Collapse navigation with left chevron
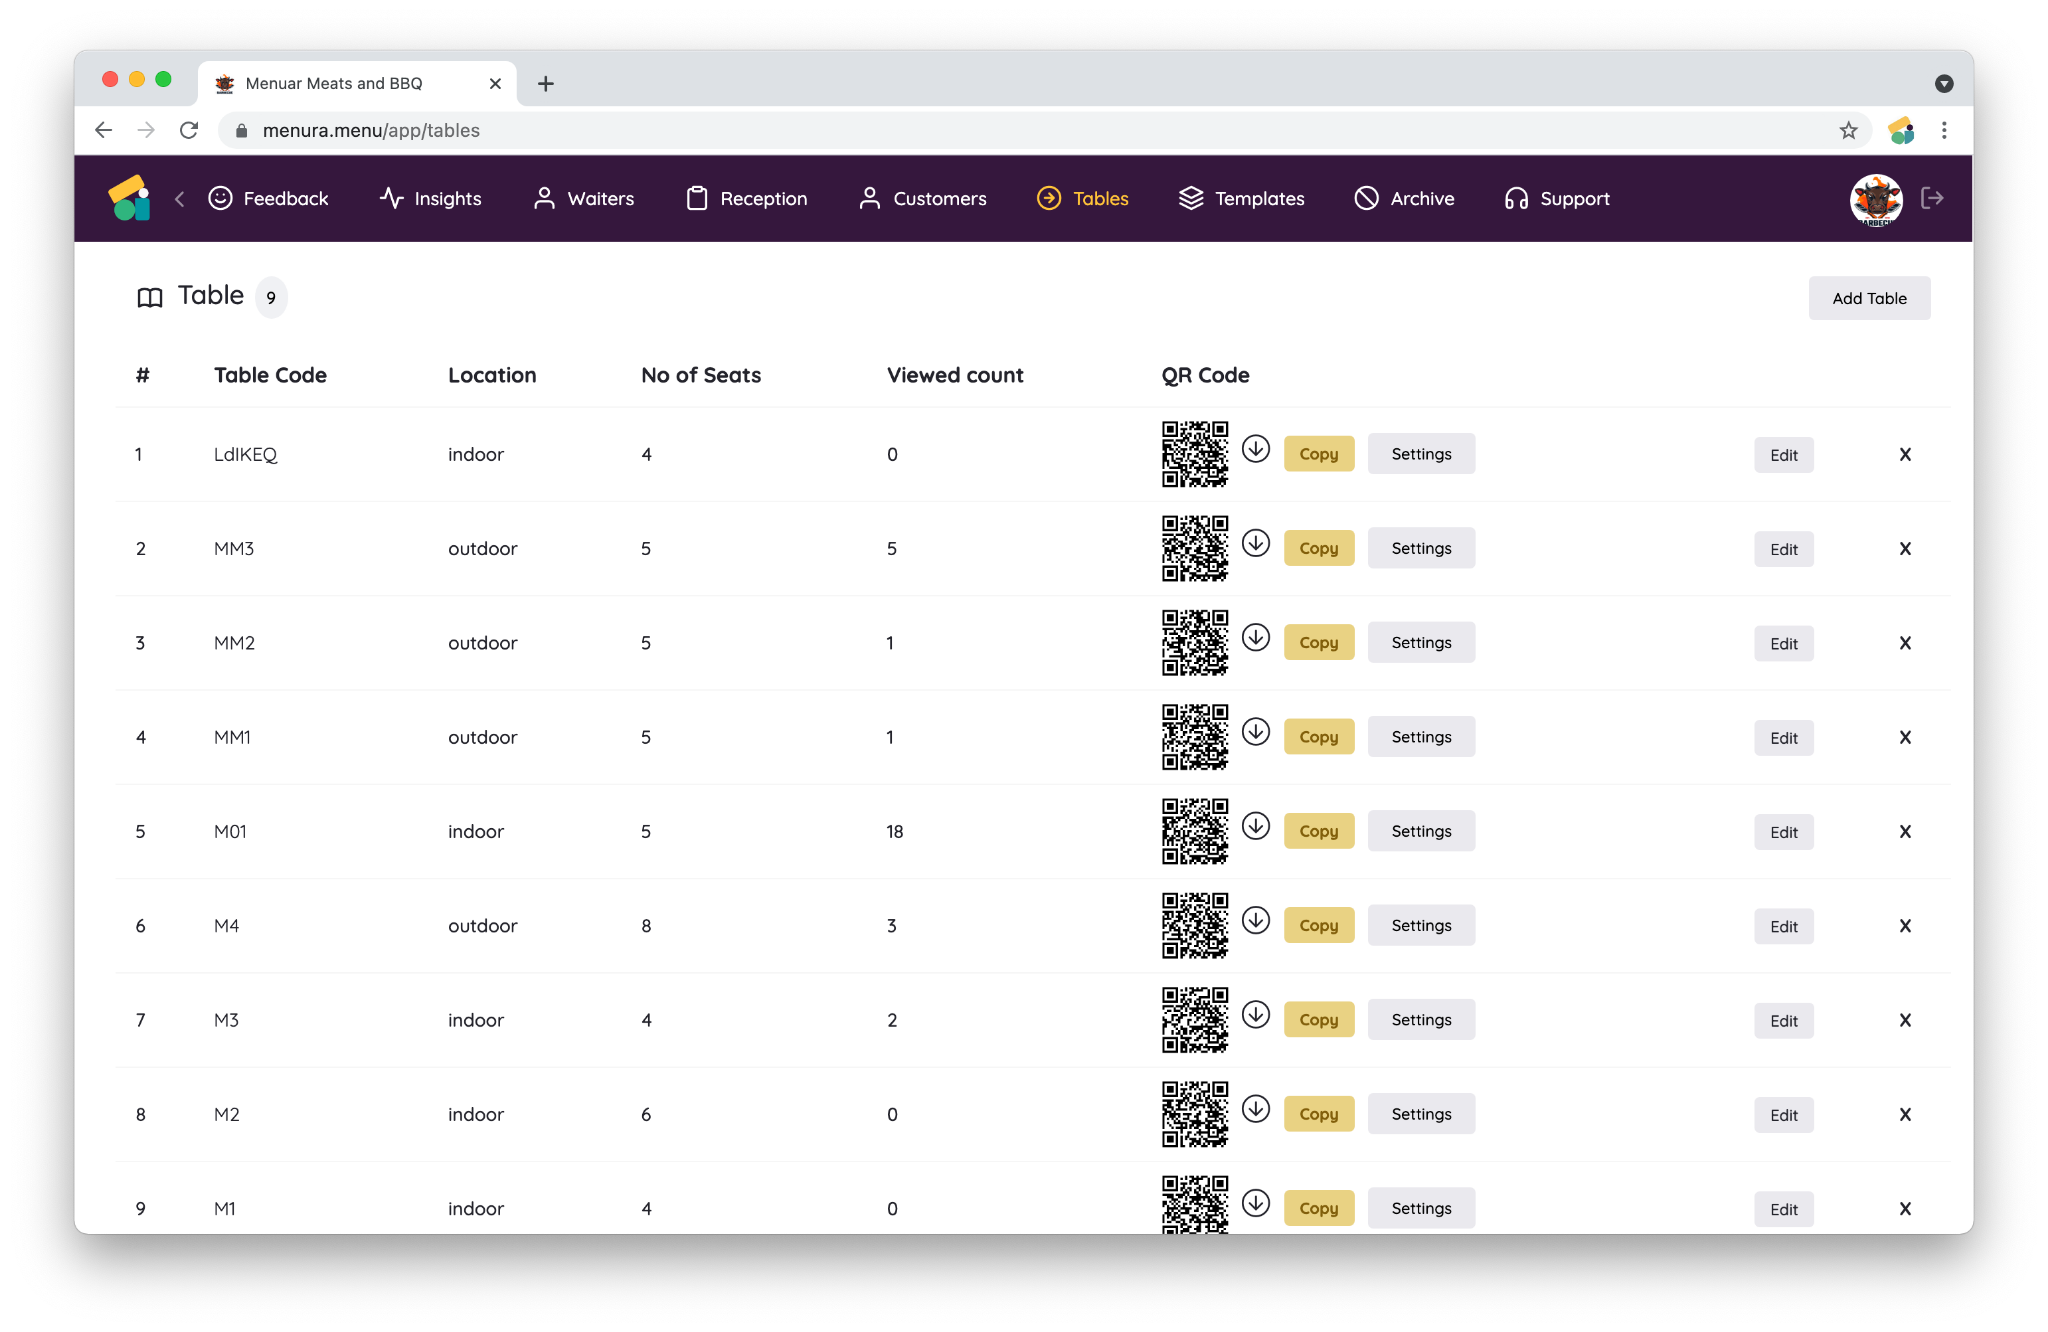This screenshot has width=2048, height=1332. click(180, 199)
